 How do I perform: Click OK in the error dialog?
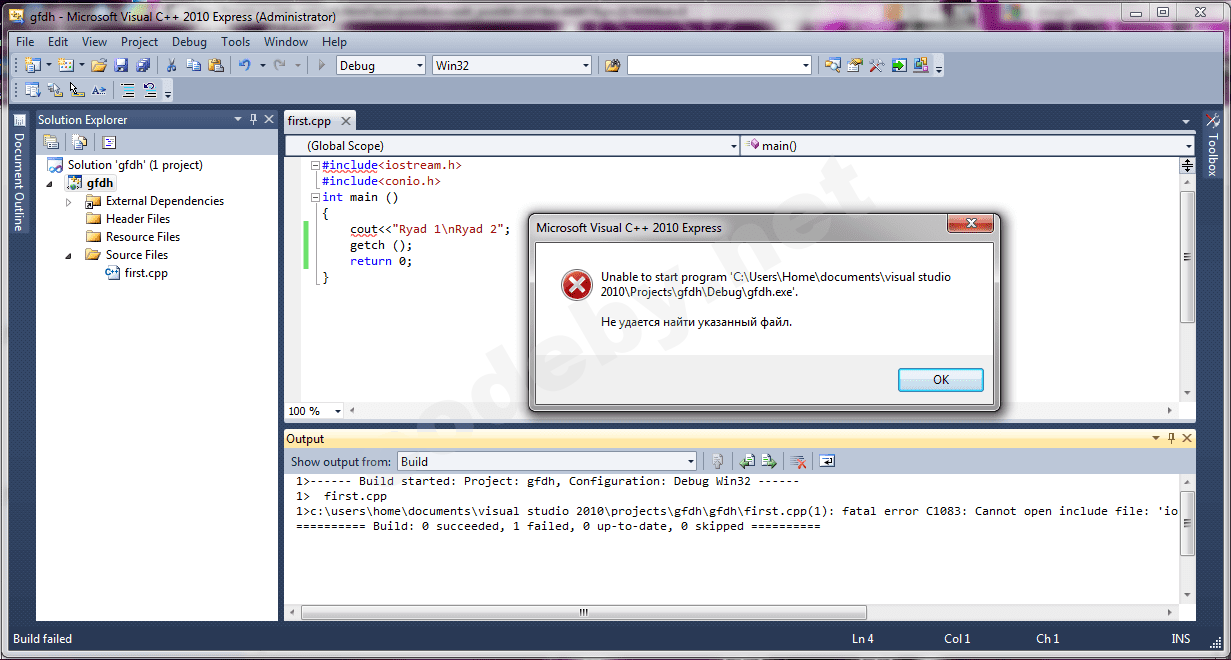[x=940, y=380]
